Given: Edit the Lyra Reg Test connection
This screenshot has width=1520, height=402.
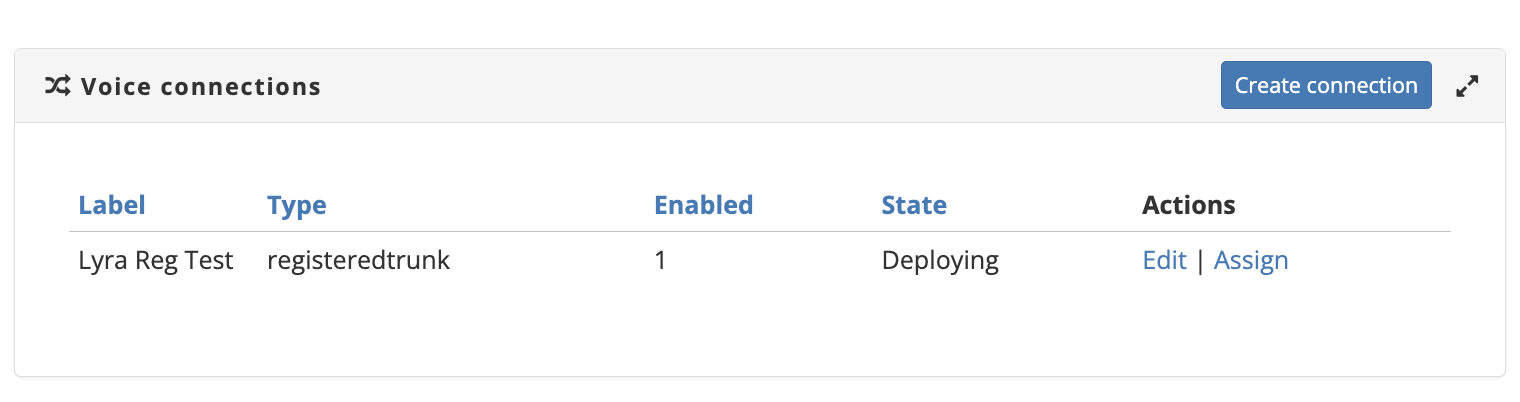Looking at the screenshot, I should [x=1164, y=261].
